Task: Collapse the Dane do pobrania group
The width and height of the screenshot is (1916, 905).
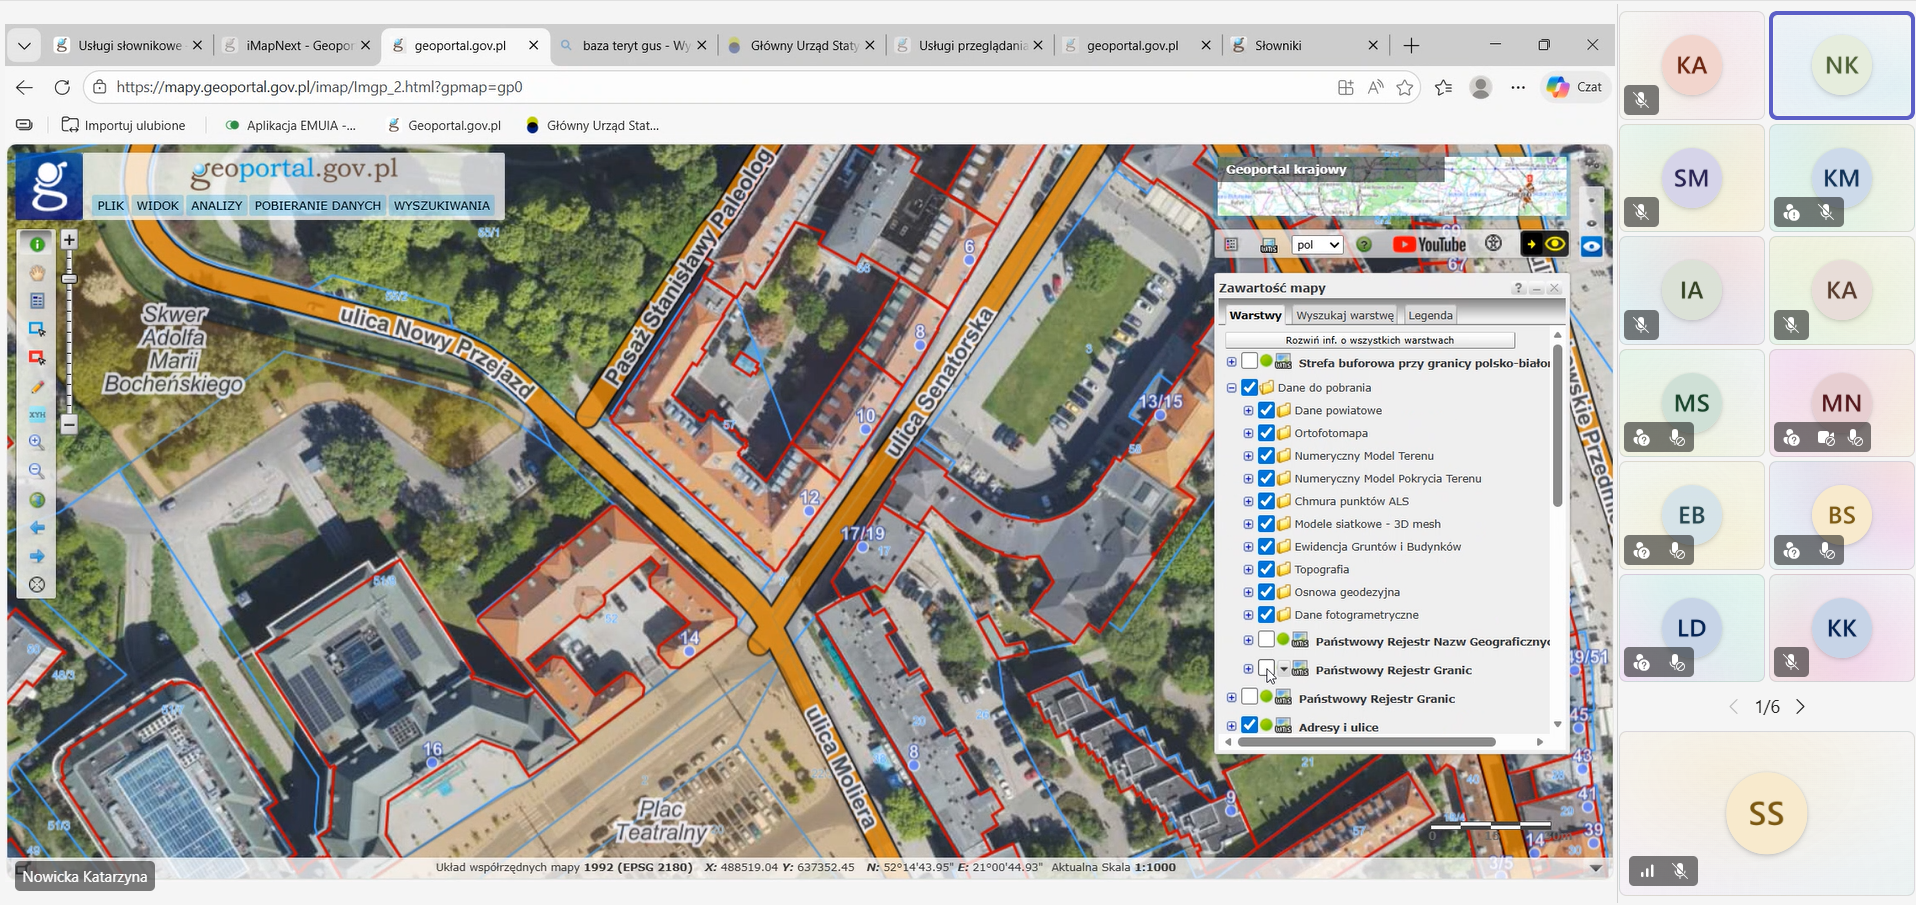Action: [x=1231, y=388]
